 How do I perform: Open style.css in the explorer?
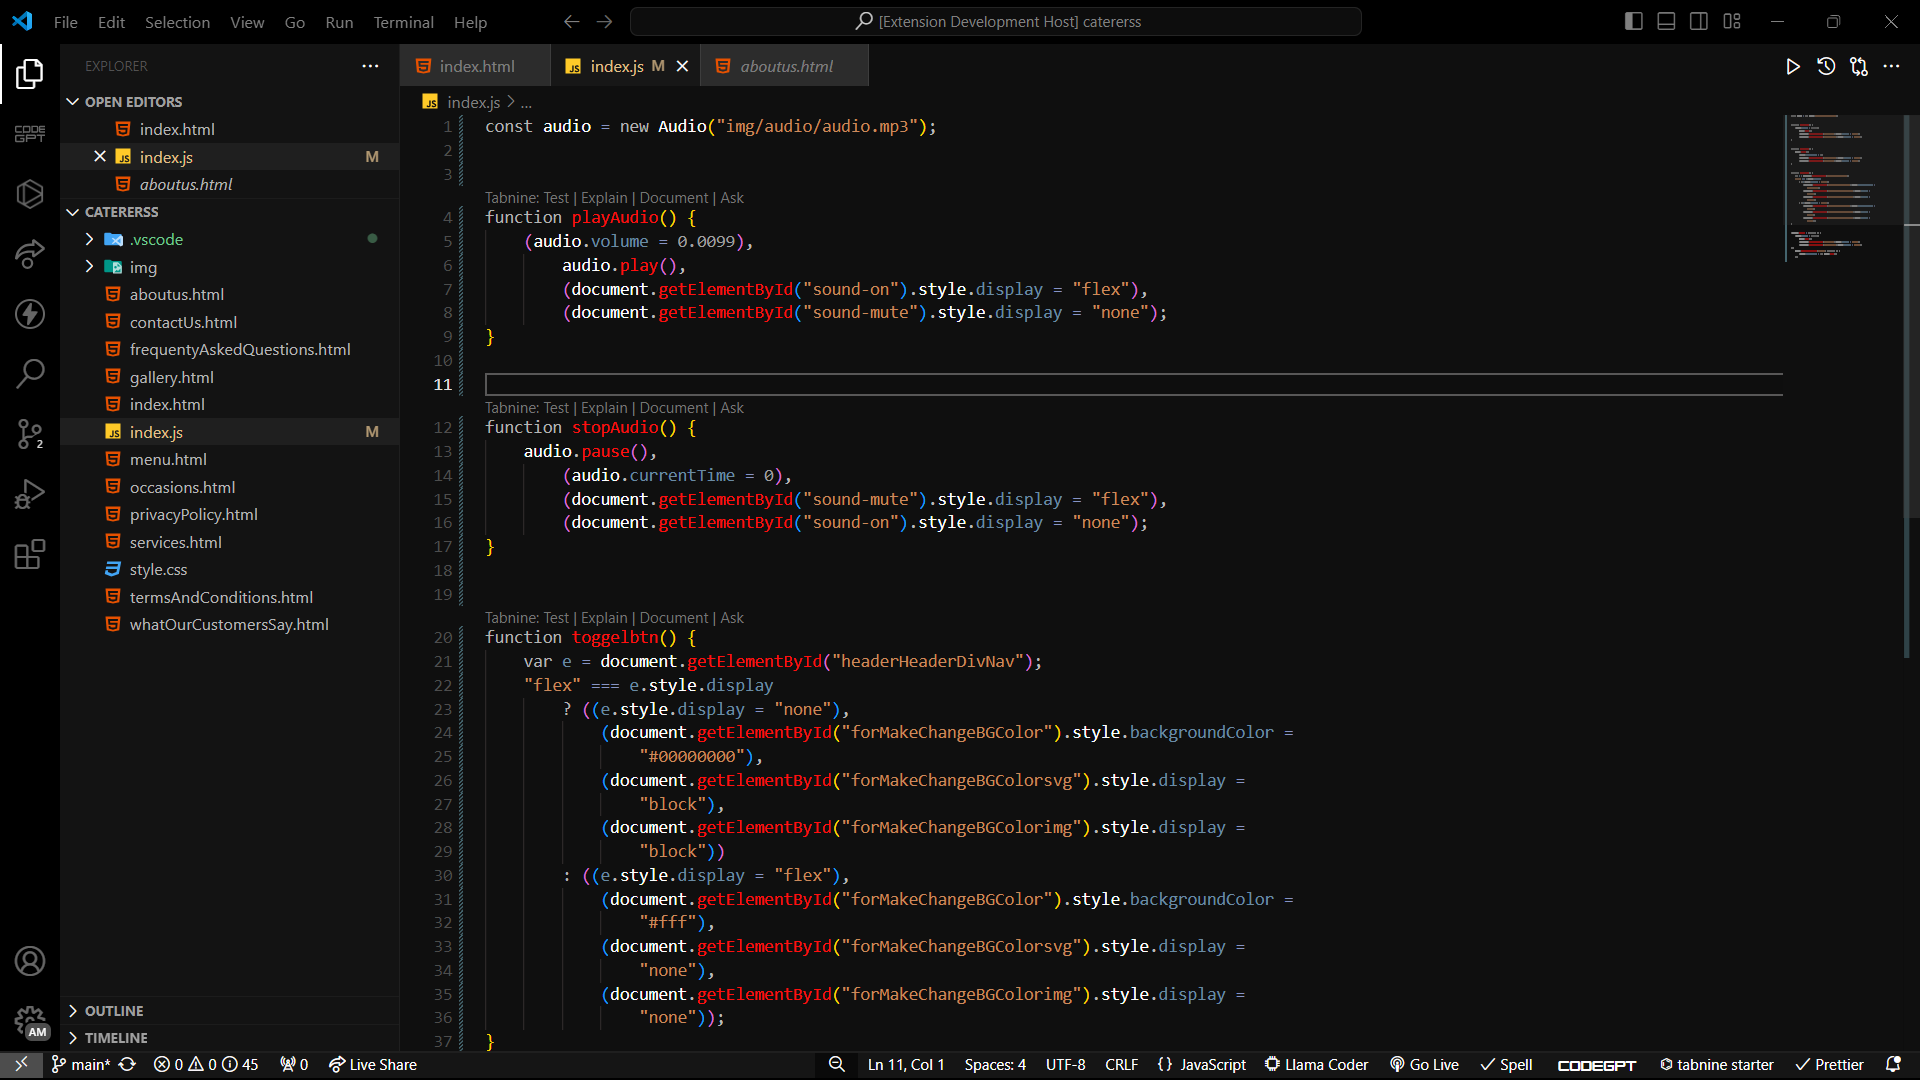tap(158, 569)
